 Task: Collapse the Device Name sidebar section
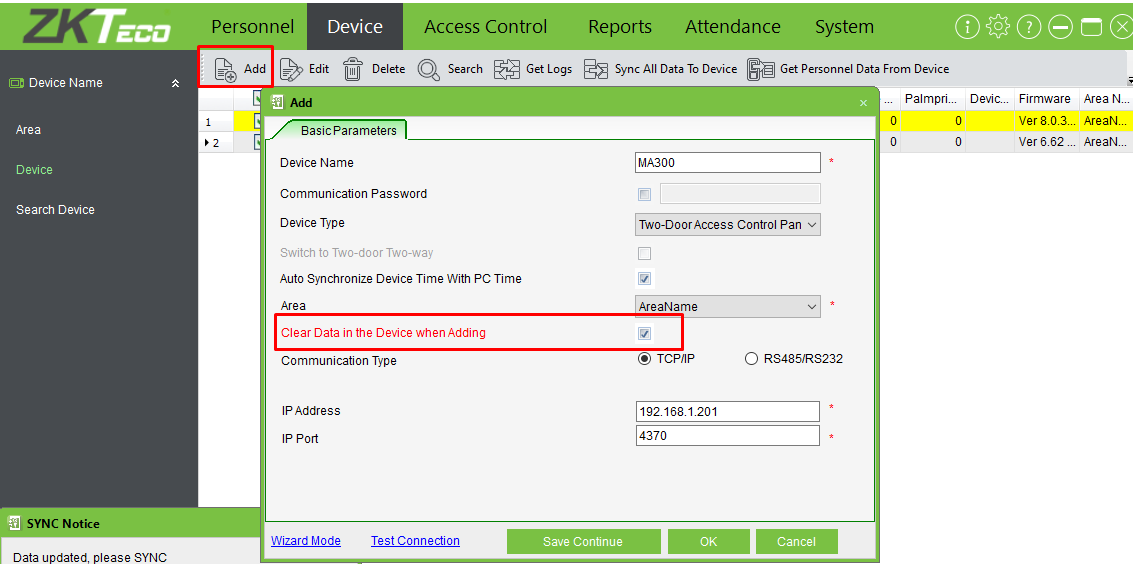[176, 83]
